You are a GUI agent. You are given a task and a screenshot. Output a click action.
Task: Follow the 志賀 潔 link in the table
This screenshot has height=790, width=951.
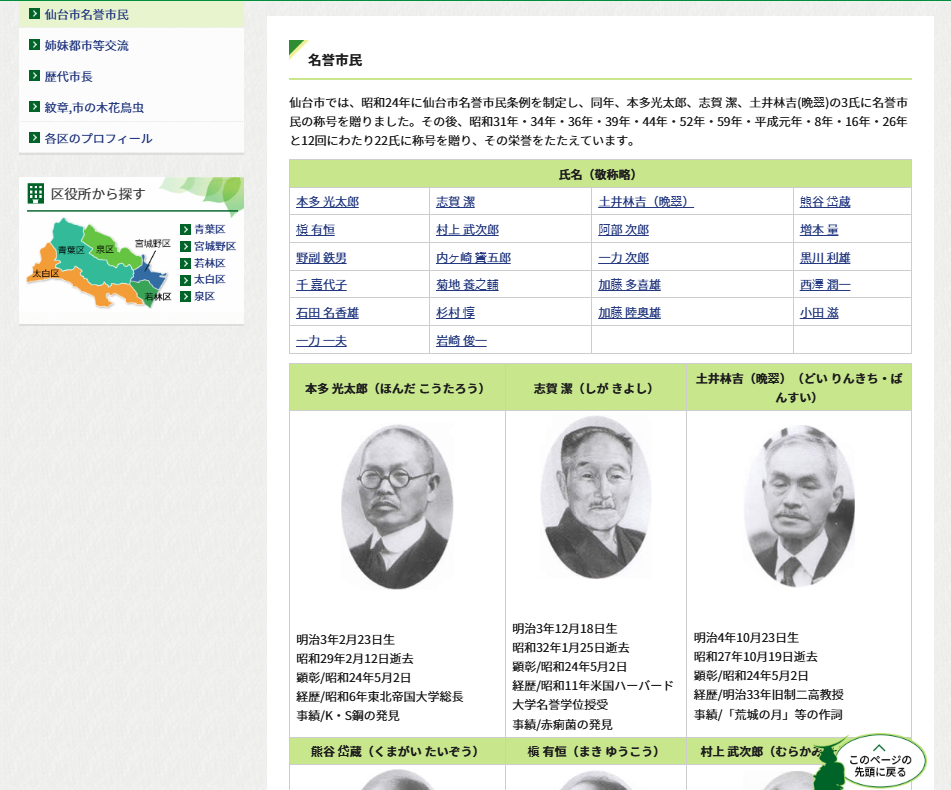point(455,202)
